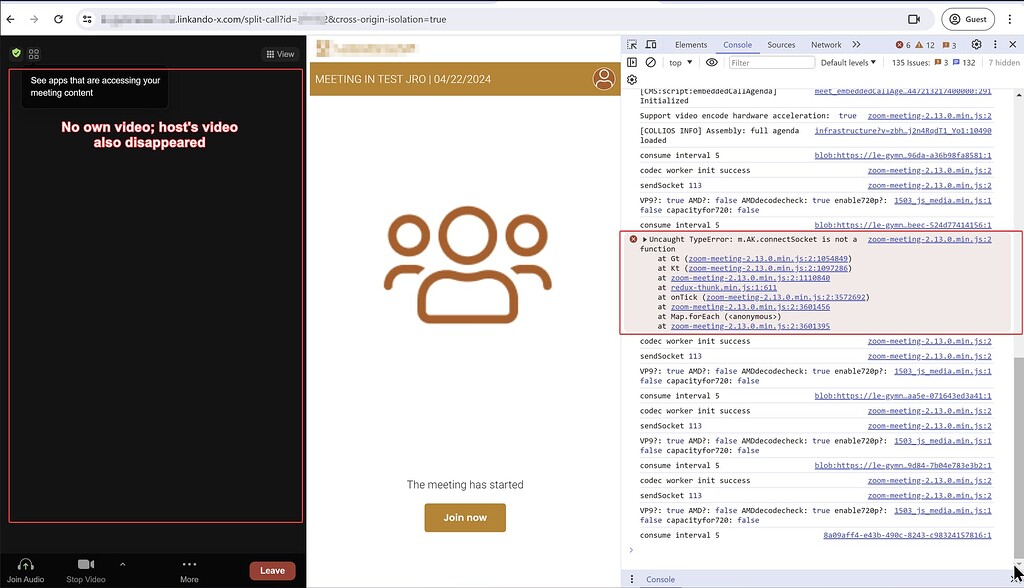
Task: Switch to the Sources tab
Action: click(x=781, y=44)
